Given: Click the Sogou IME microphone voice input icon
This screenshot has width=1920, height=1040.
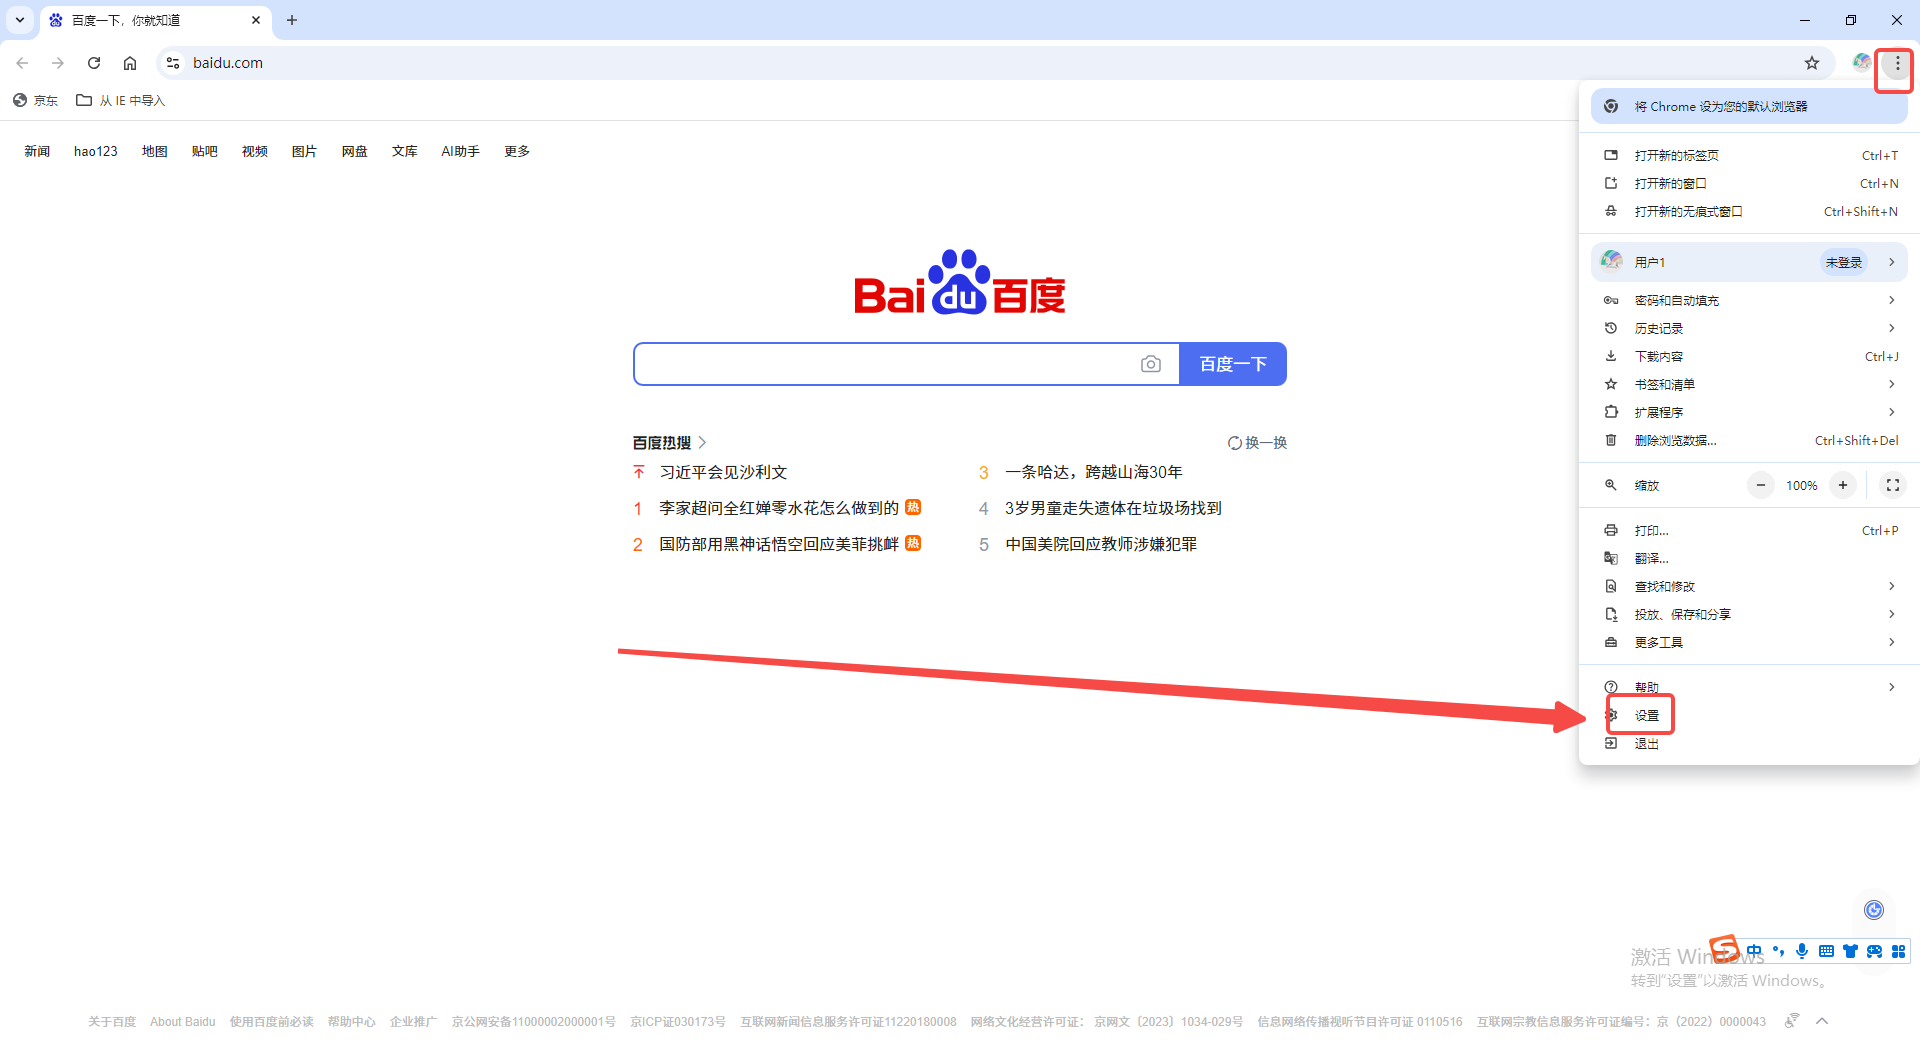Looking at the screenshot, I should click(1802, 951).
